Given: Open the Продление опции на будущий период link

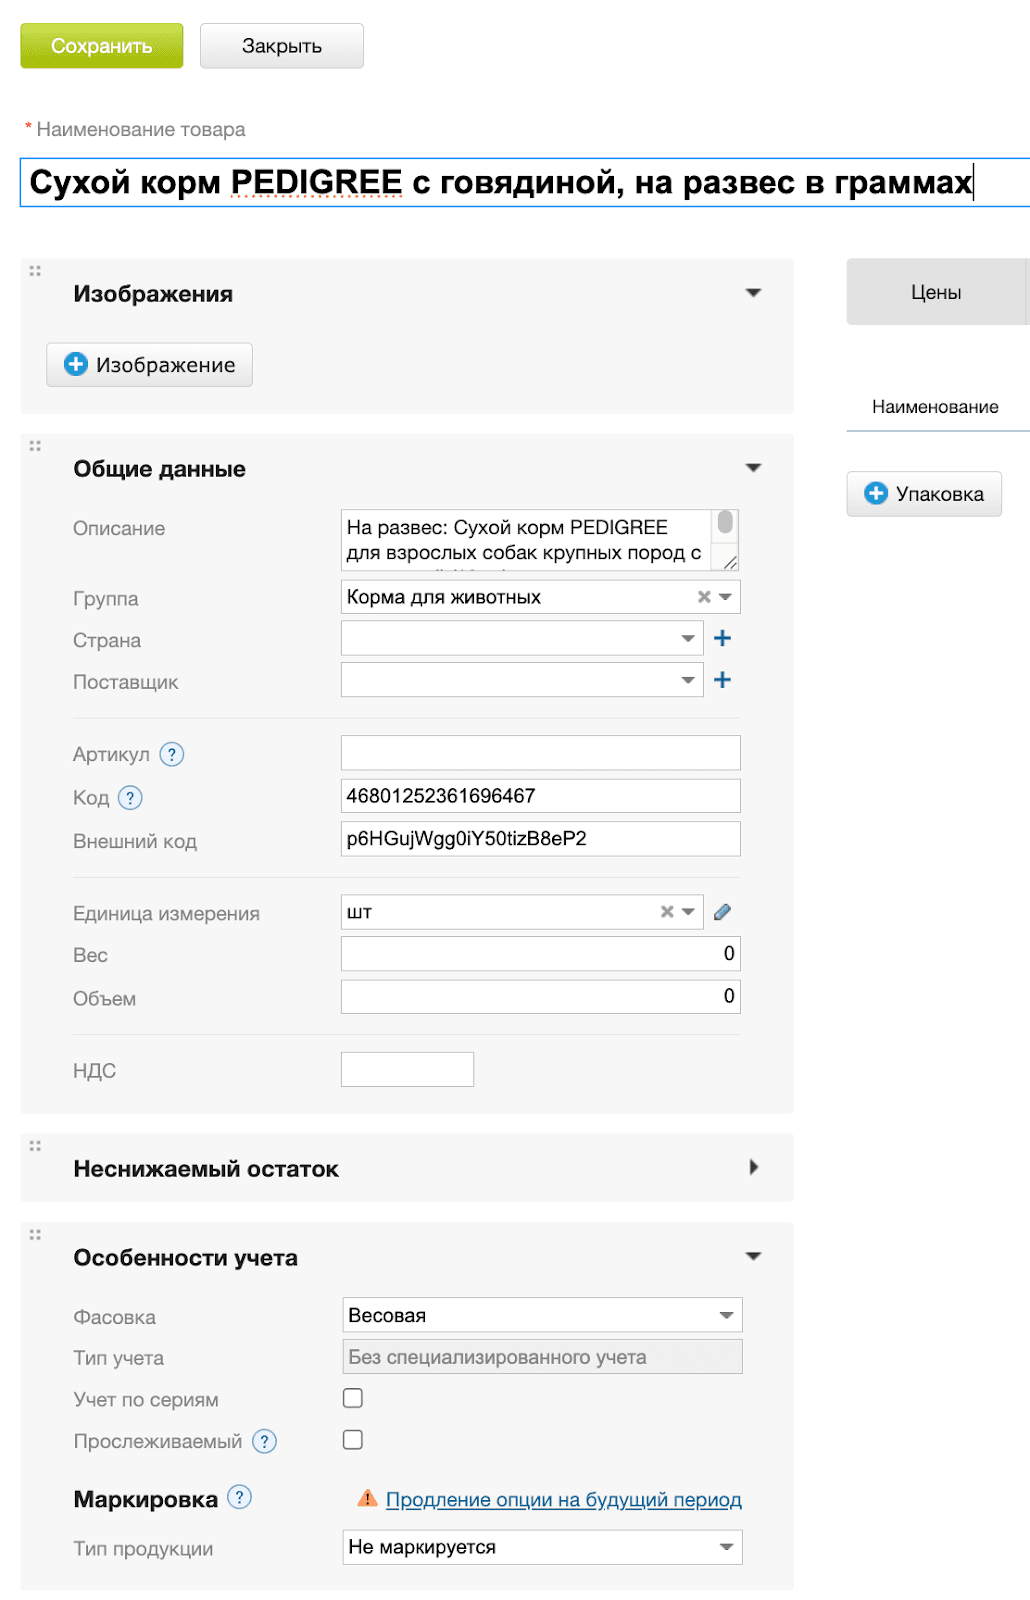Looking at the screenshot, I should (x=564, y=1500).
